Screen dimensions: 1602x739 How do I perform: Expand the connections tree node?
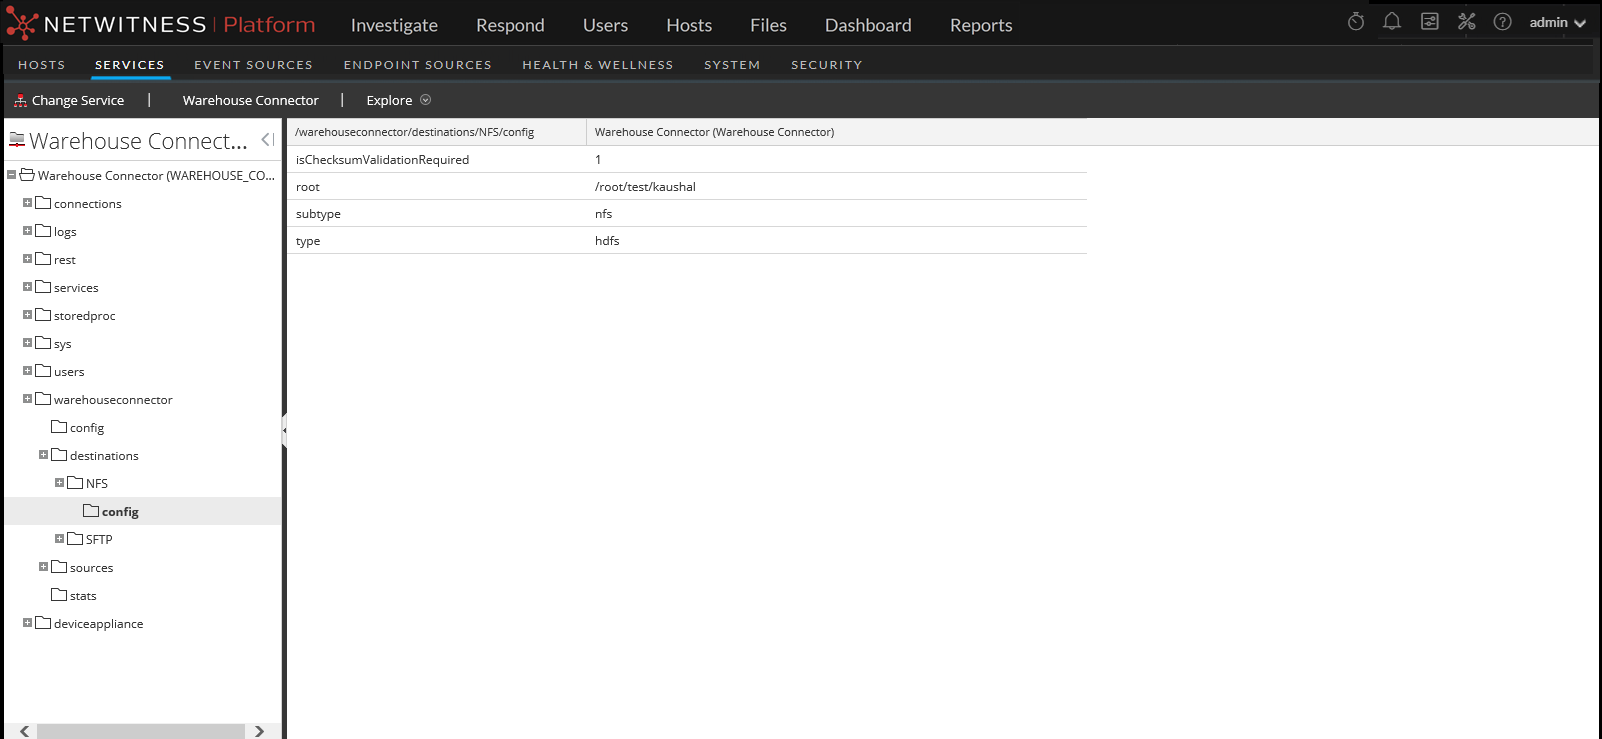coord(28,203)
